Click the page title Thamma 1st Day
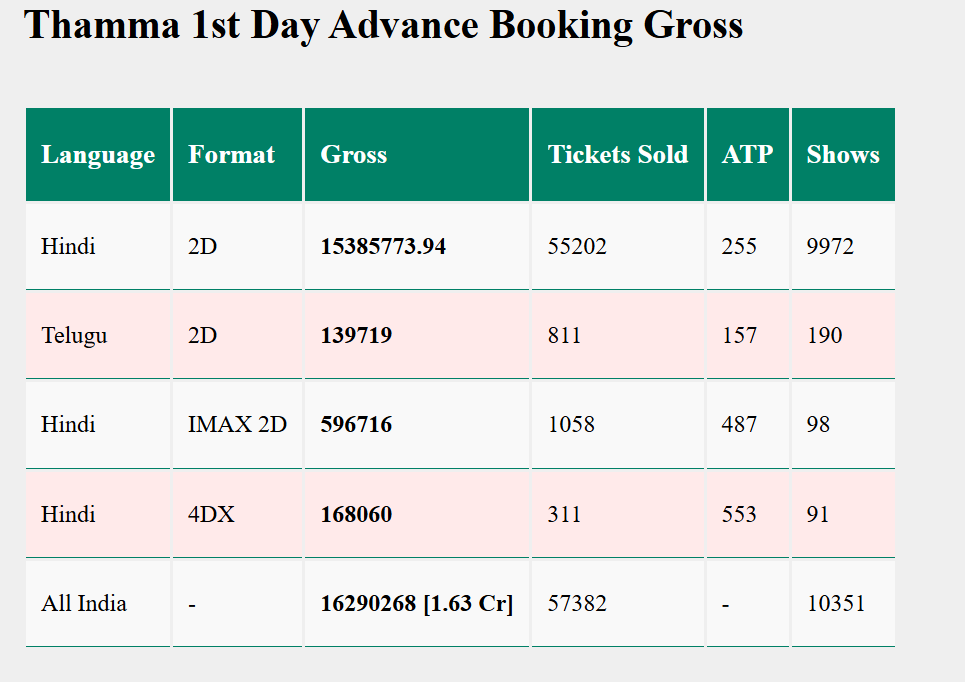This screenshot has height=682, width=965. click(383, 26)
